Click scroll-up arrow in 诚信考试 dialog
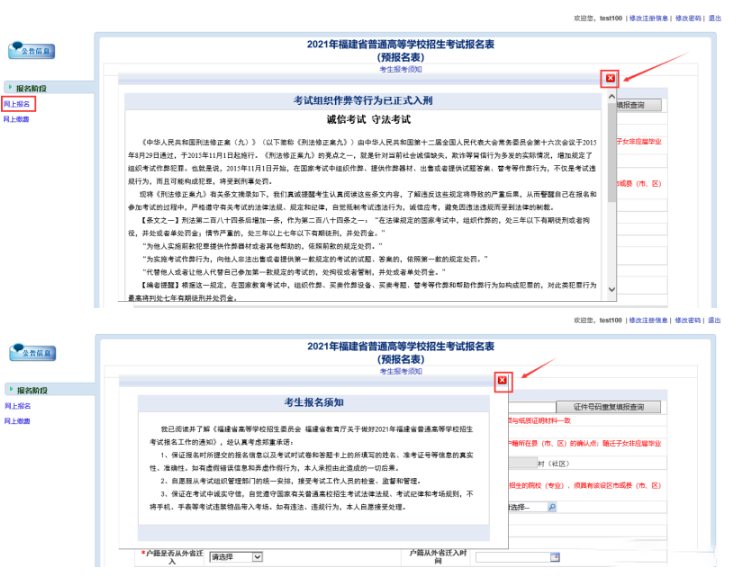Screen dimensions: 742x584 (x=611, y=96)
